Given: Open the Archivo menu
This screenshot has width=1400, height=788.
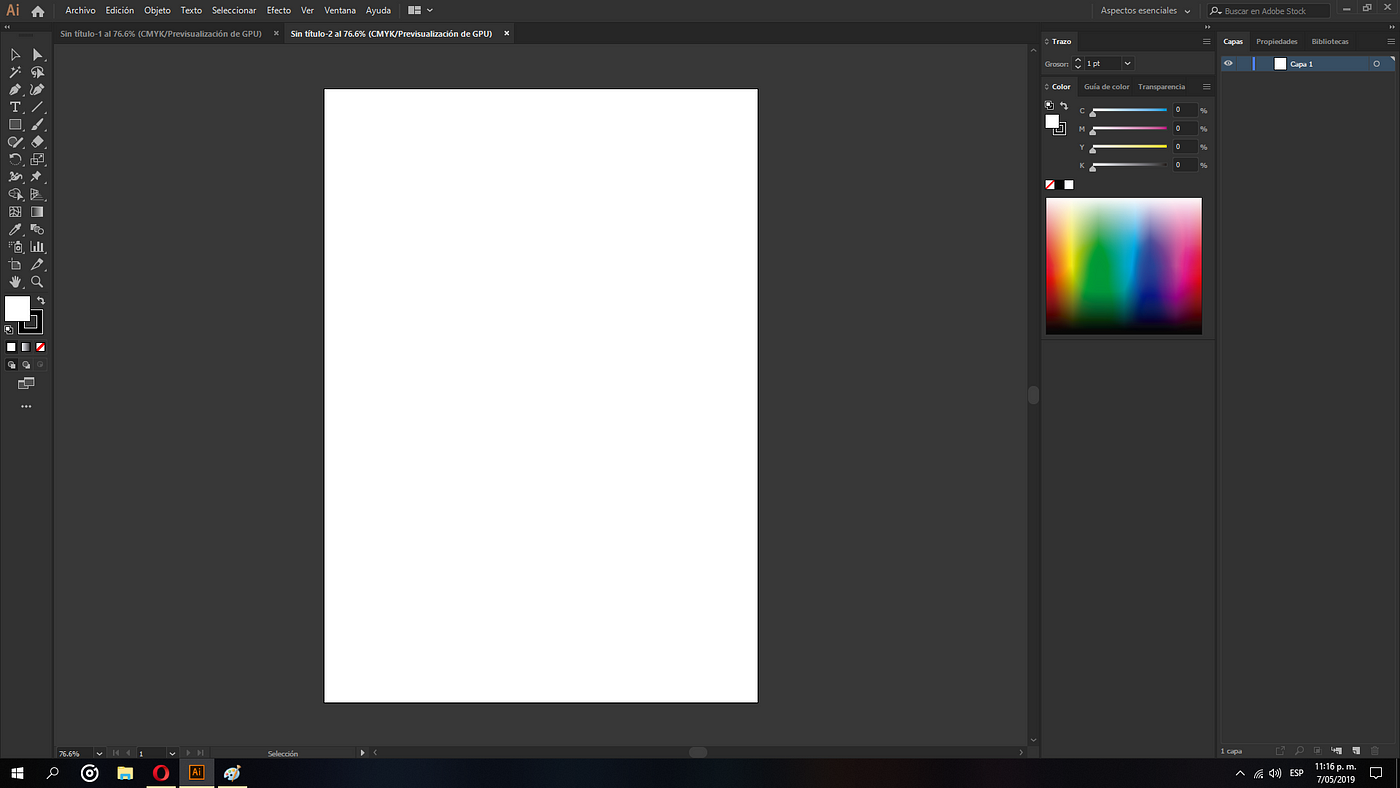Looking at the screenshot, I should click(x=80, y=11).
